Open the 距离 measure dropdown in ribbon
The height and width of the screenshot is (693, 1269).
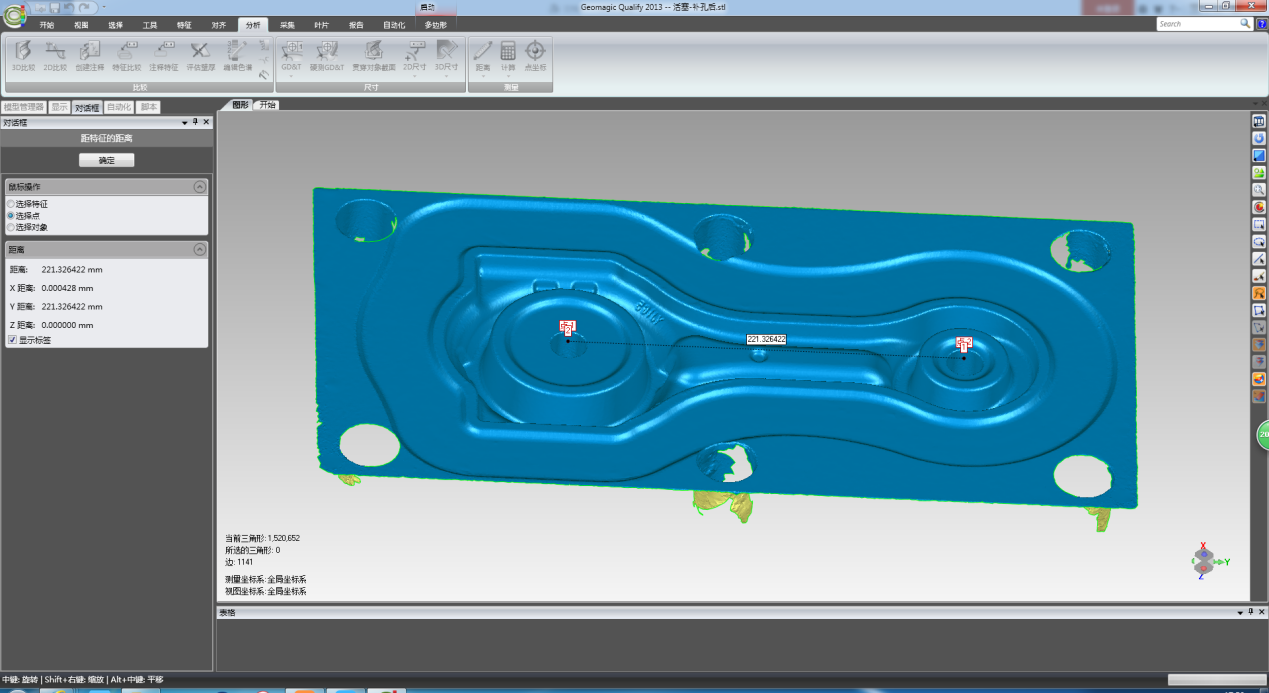(482, 75)
